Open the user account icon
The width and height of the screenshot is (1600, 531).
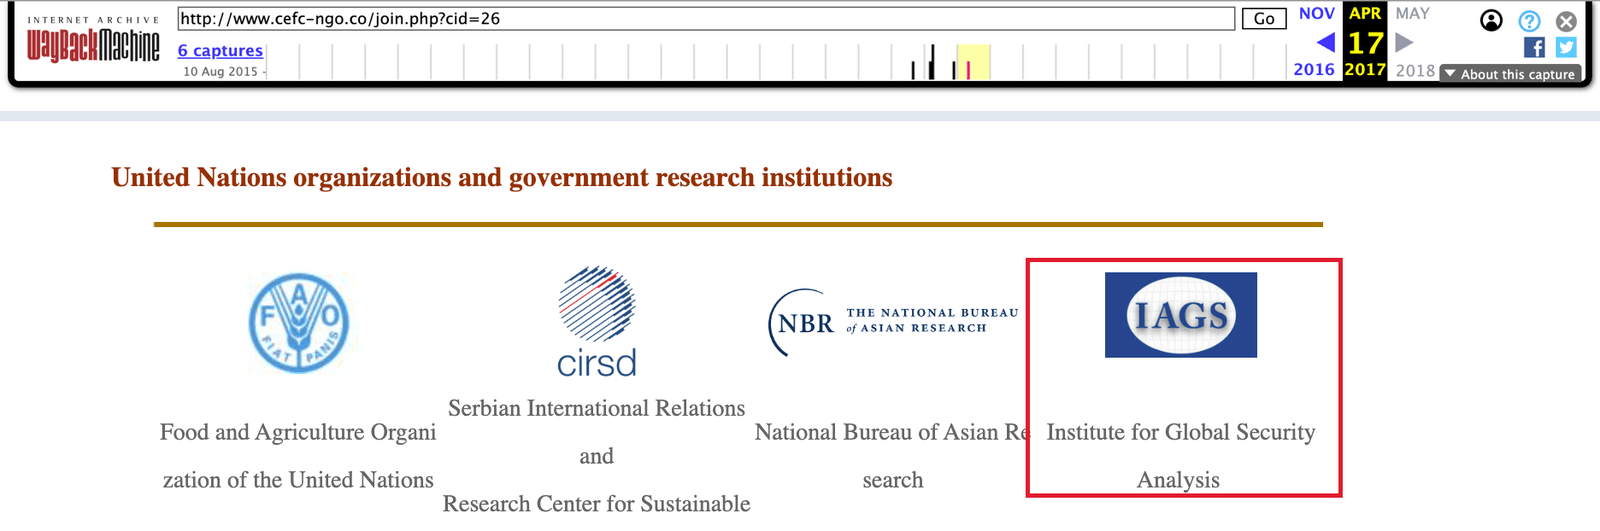(x=1491, y=21)
